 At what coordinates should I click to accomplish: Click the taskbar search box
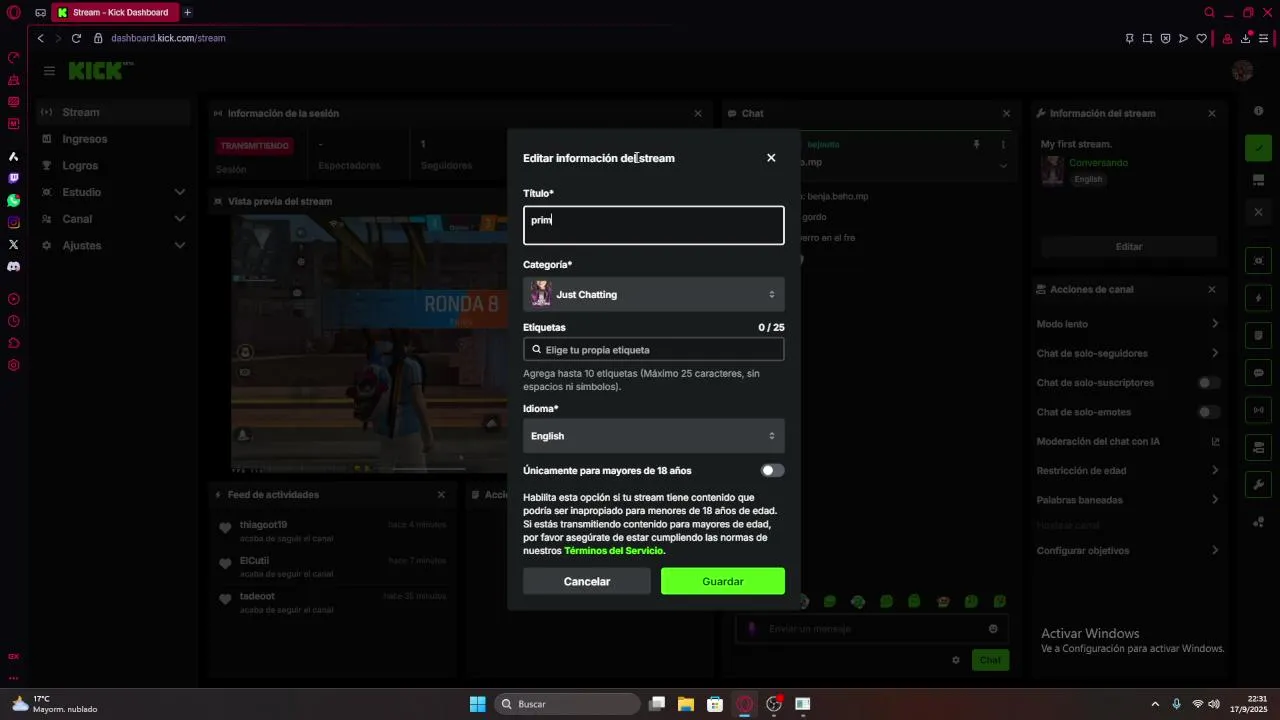[568, 704]
